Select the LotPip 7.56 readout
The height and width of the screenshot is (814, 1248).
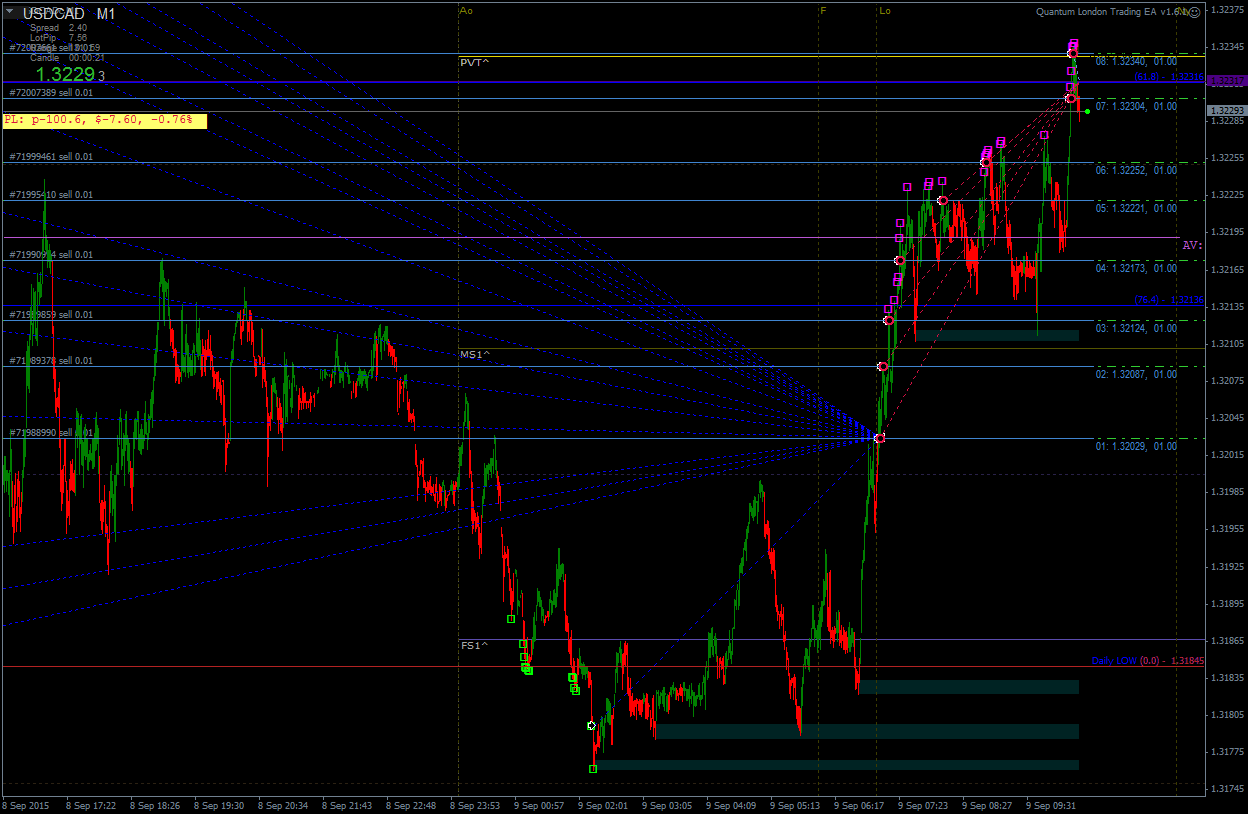click(58, 38)
